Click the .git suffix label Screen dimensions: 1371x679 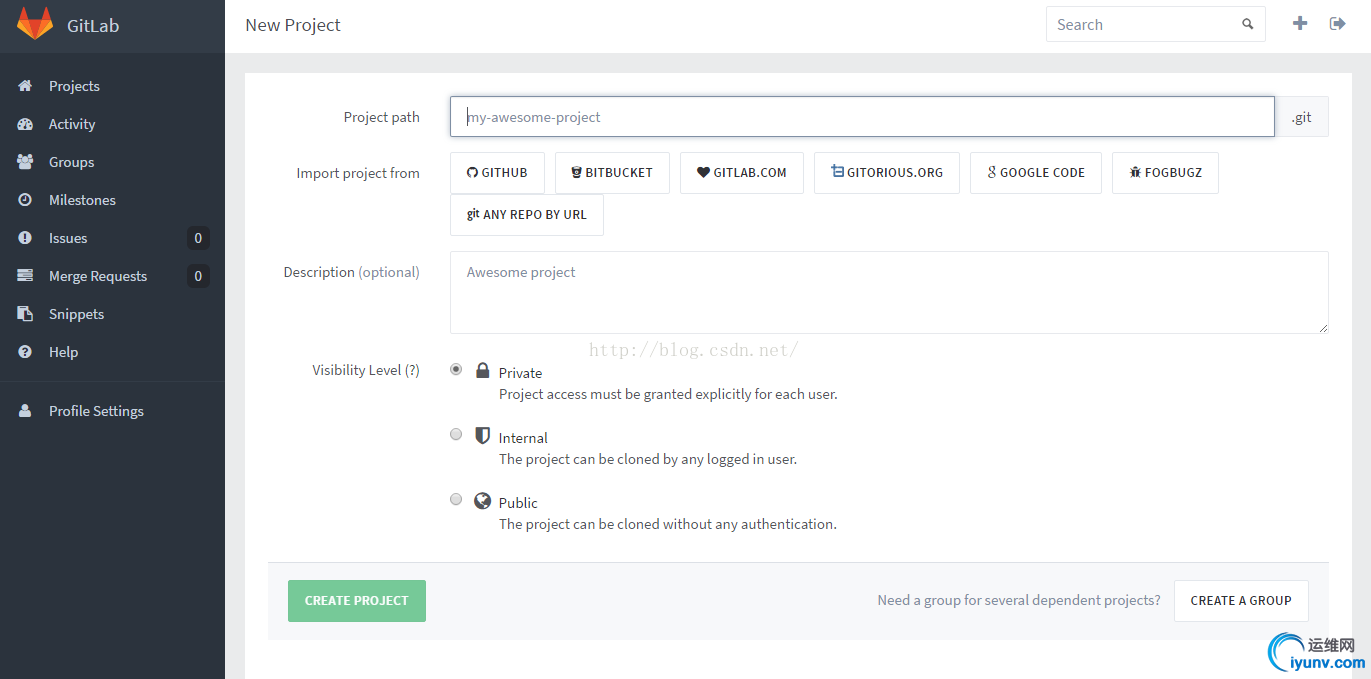[x=1302, y=117]
